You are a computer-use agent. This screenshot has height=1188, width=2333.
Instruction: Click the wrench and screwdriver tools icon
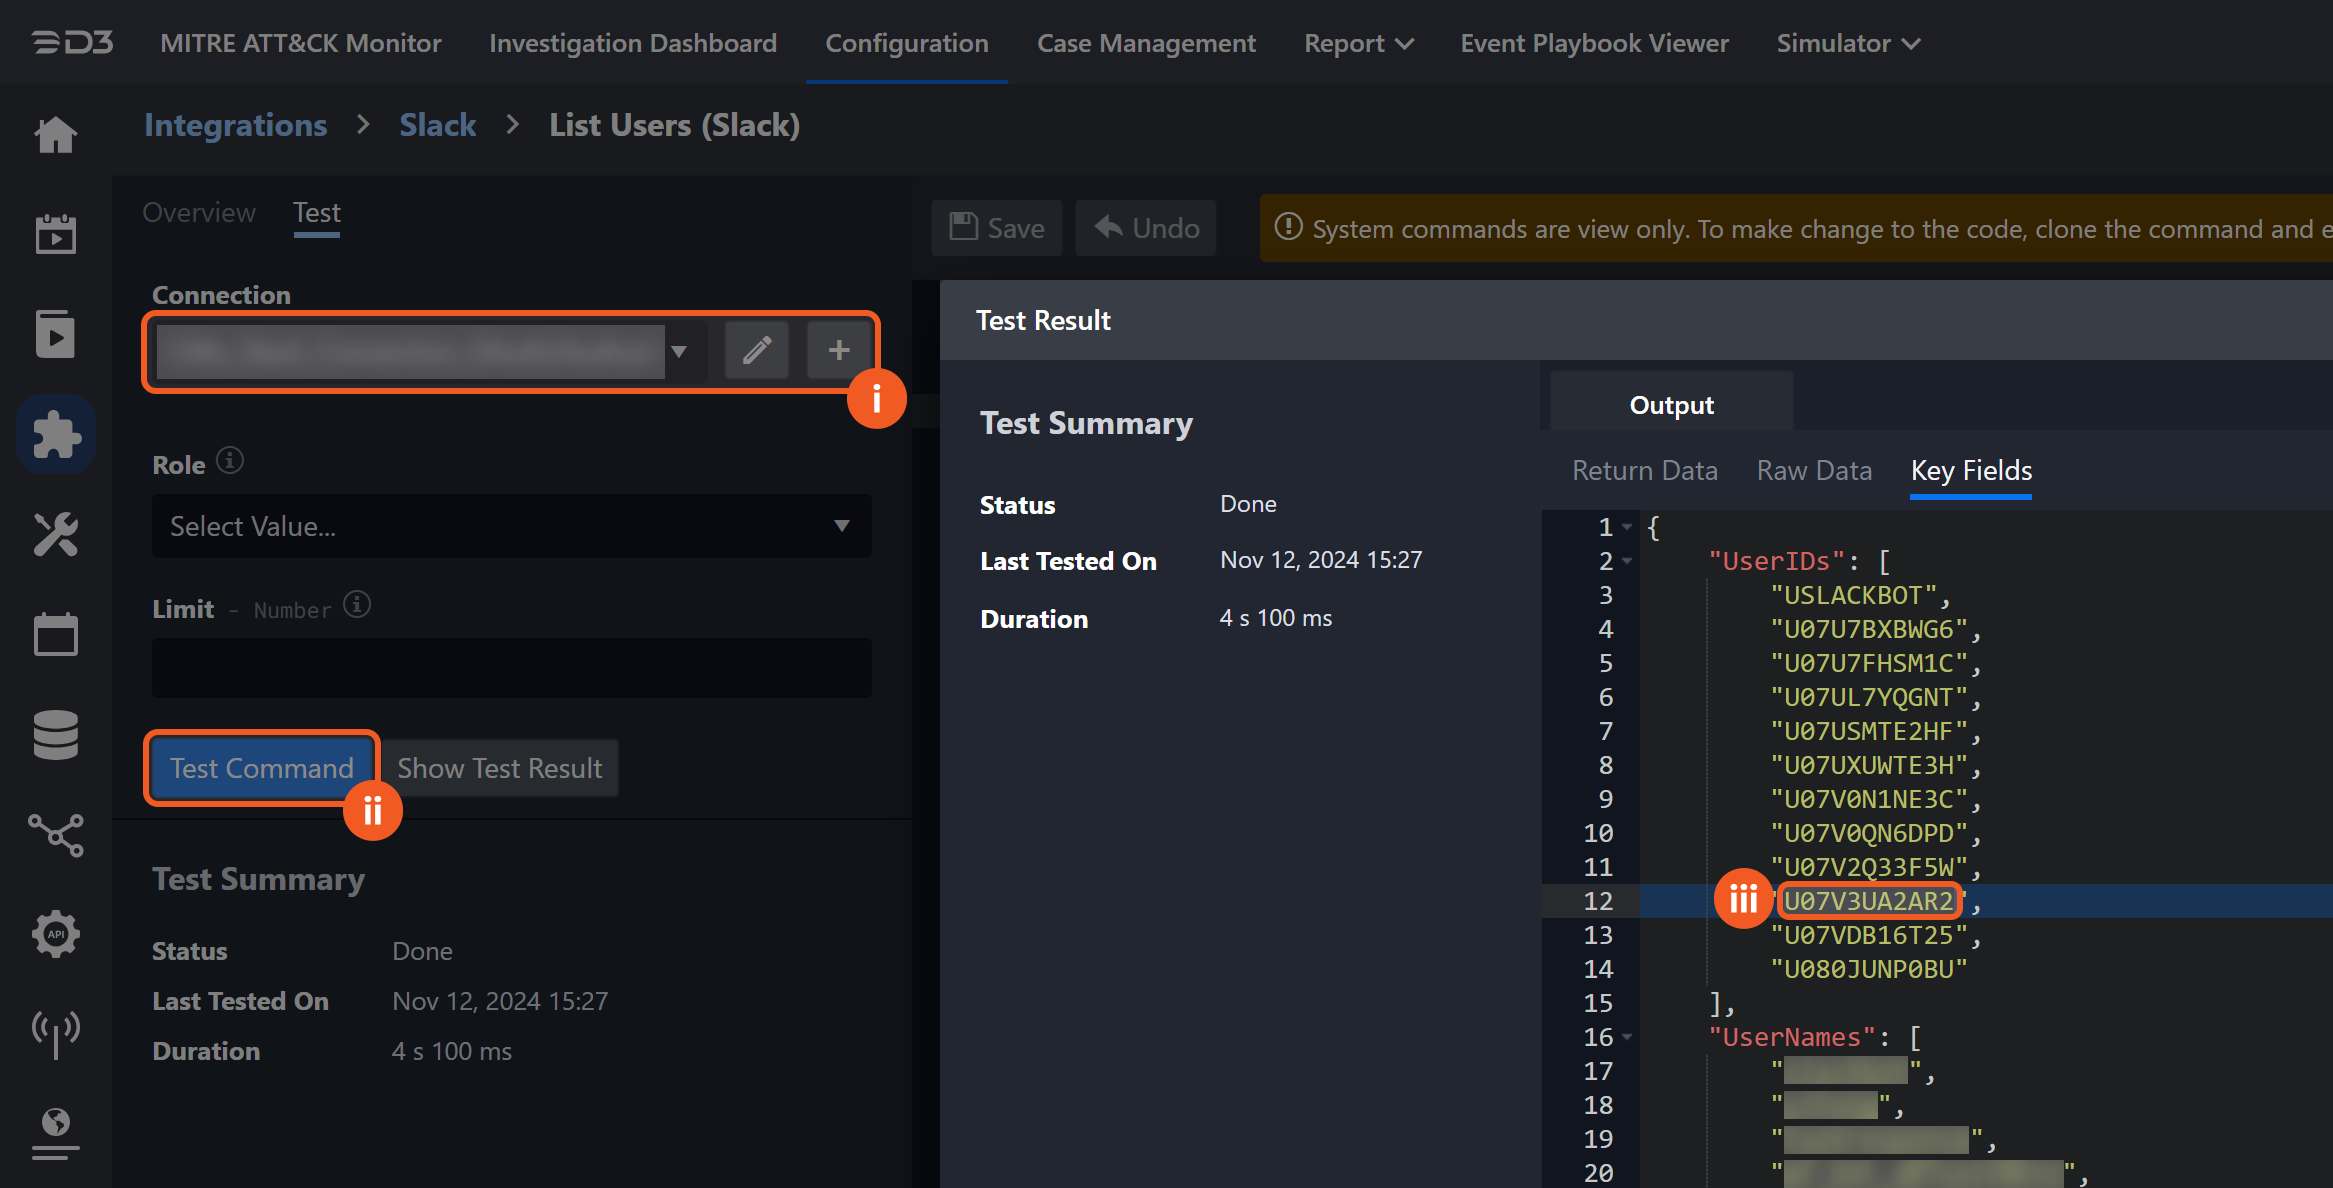pos(56,535)
